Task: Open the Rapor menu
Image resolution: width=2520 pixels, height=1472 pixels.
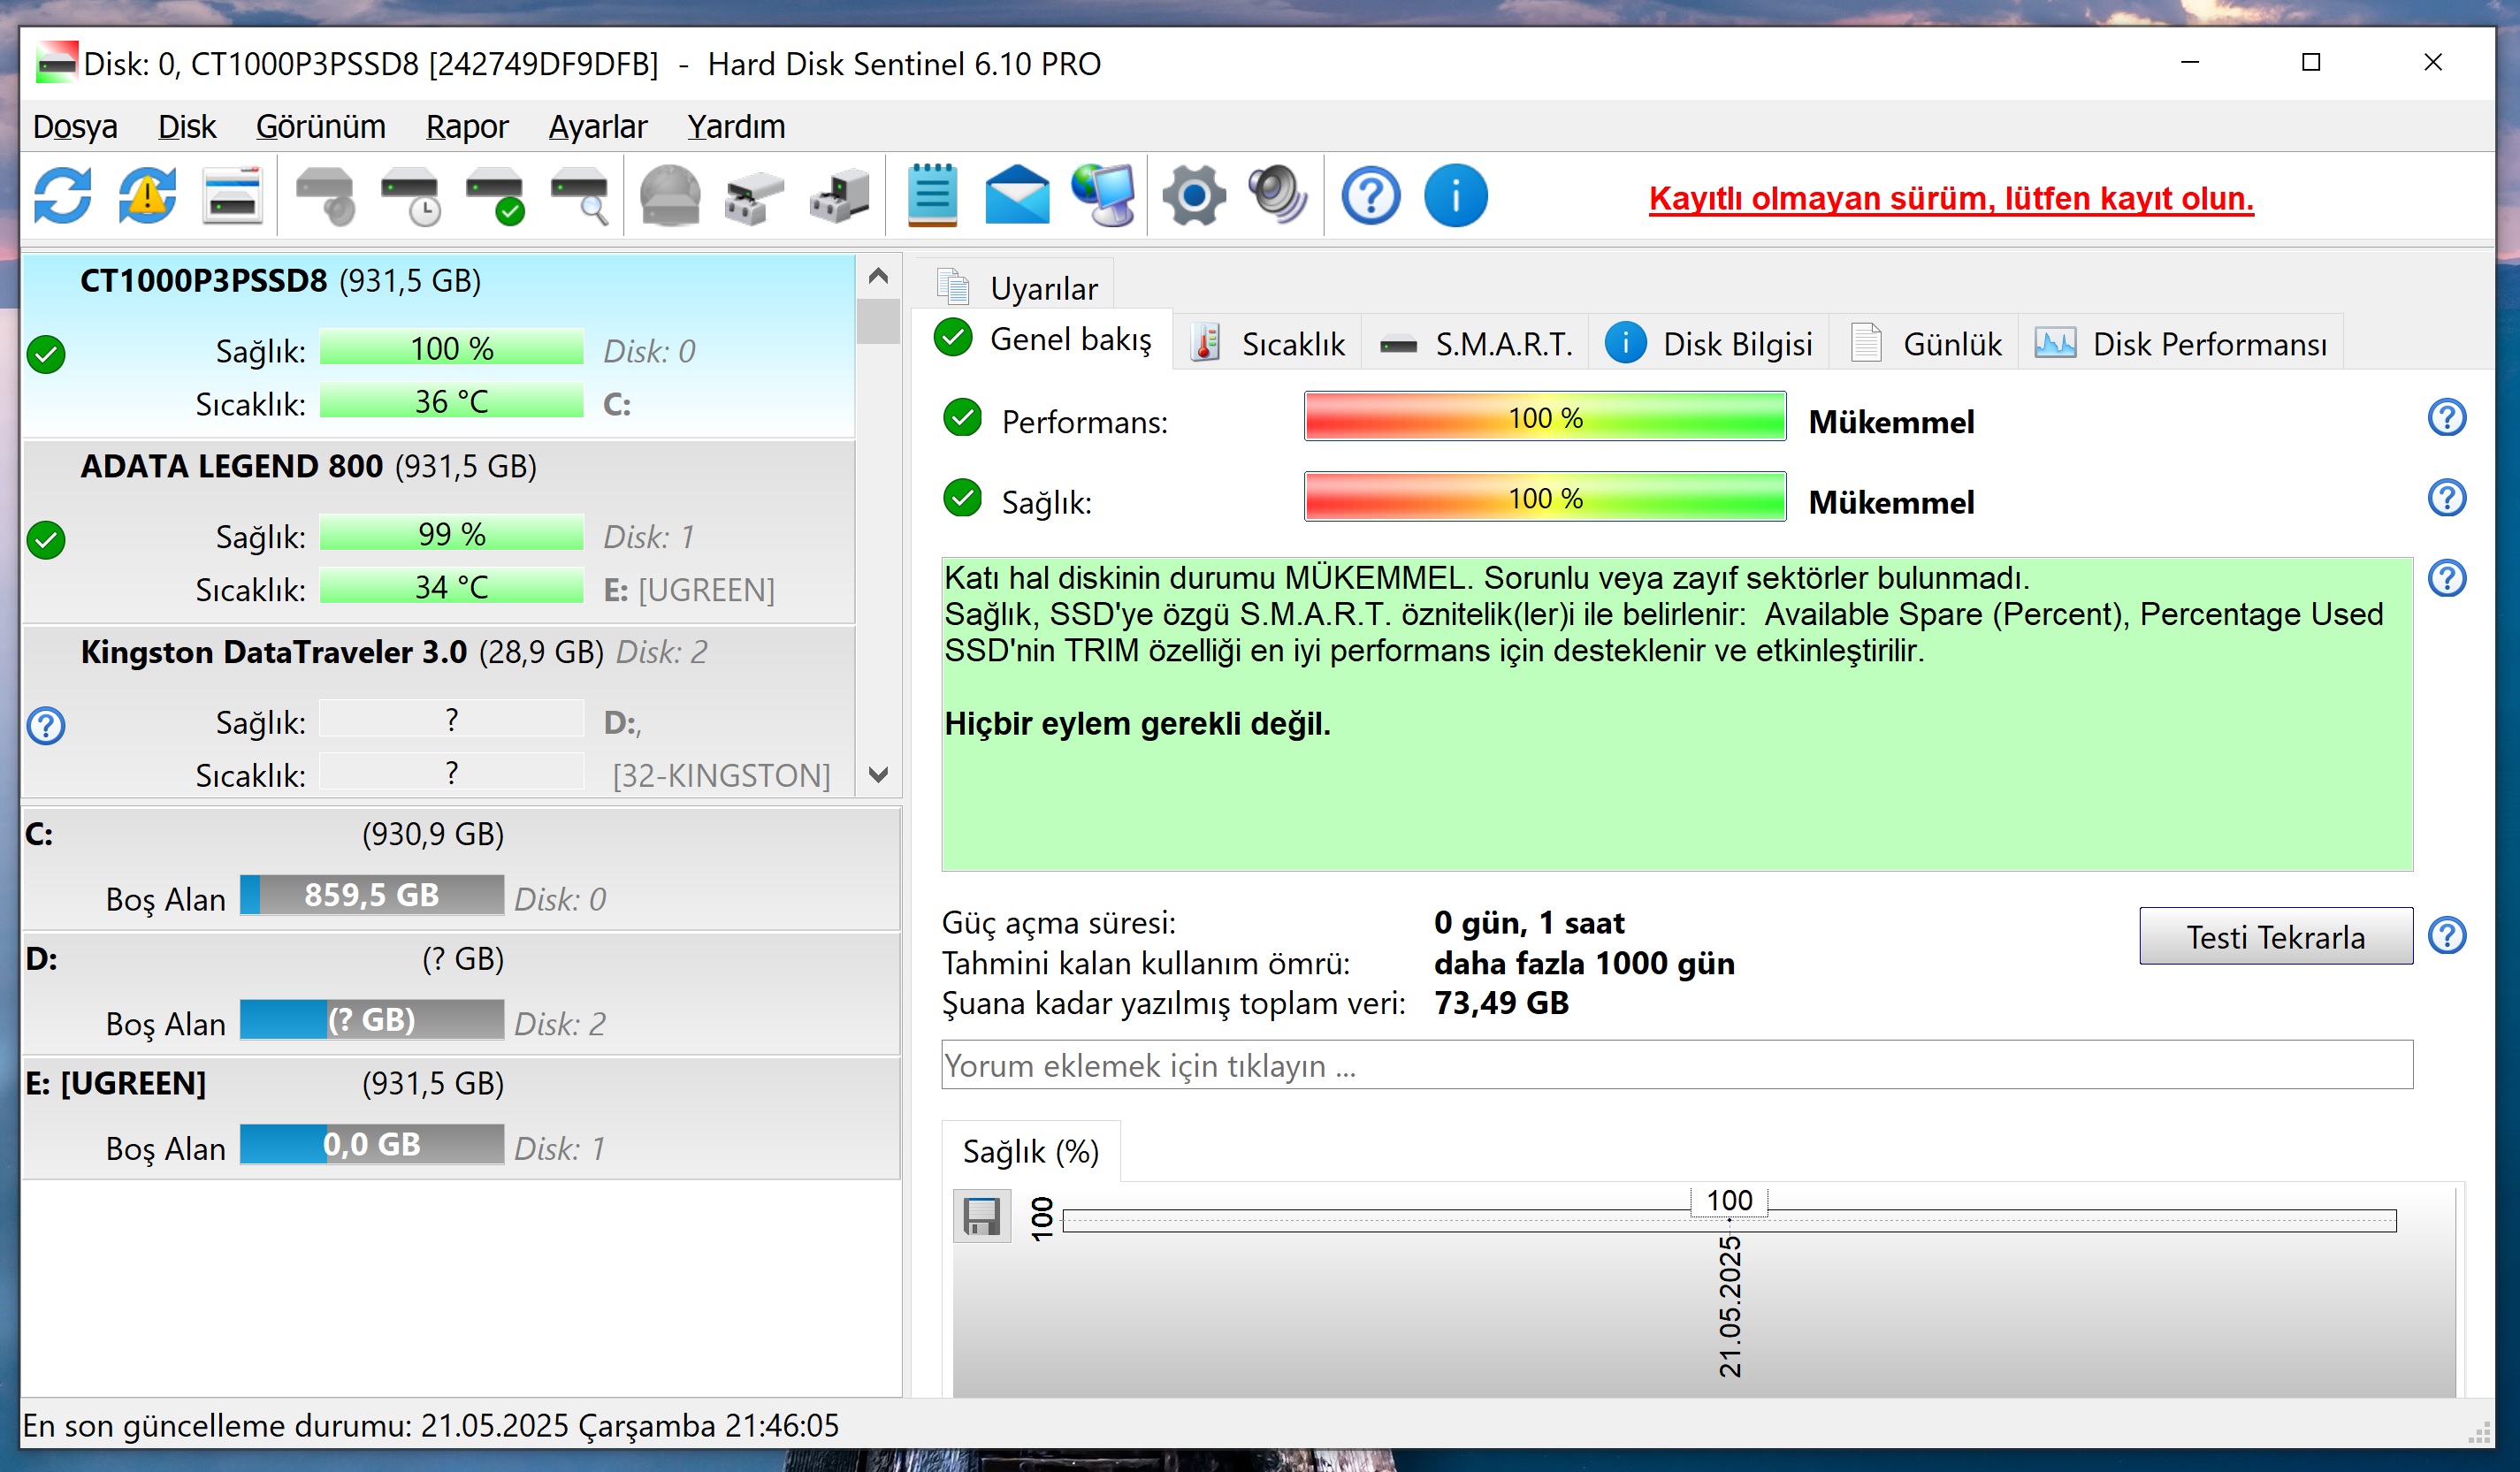Action: pos(467,127)
